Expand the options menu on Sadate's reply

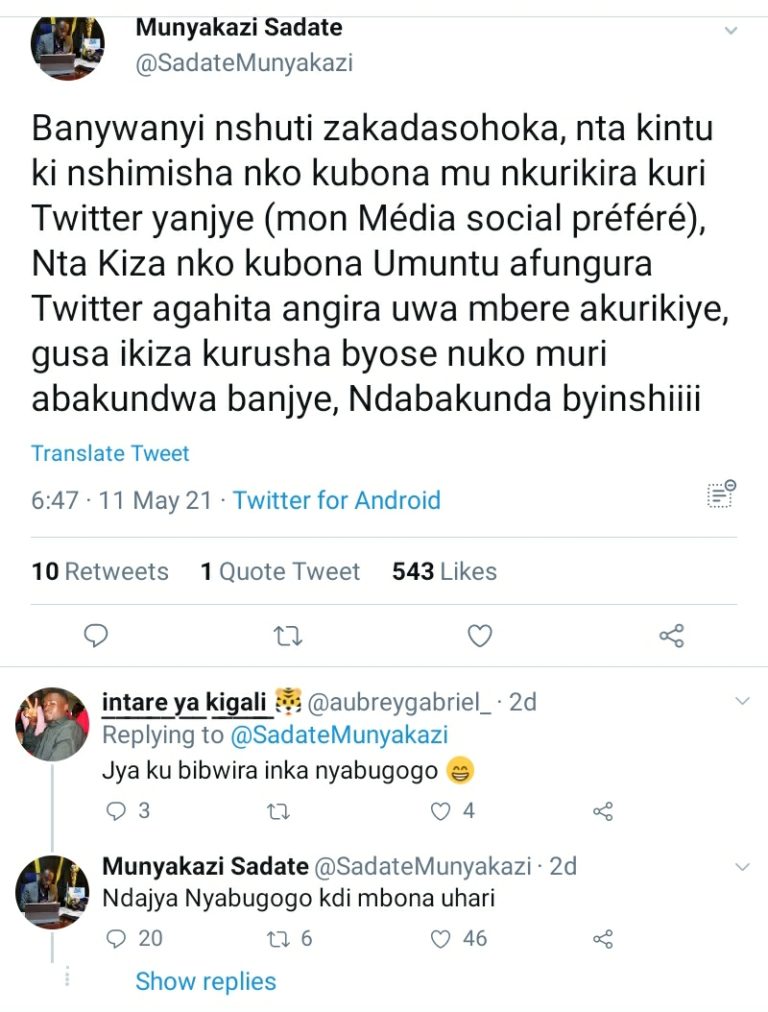(x=742, y=865)
